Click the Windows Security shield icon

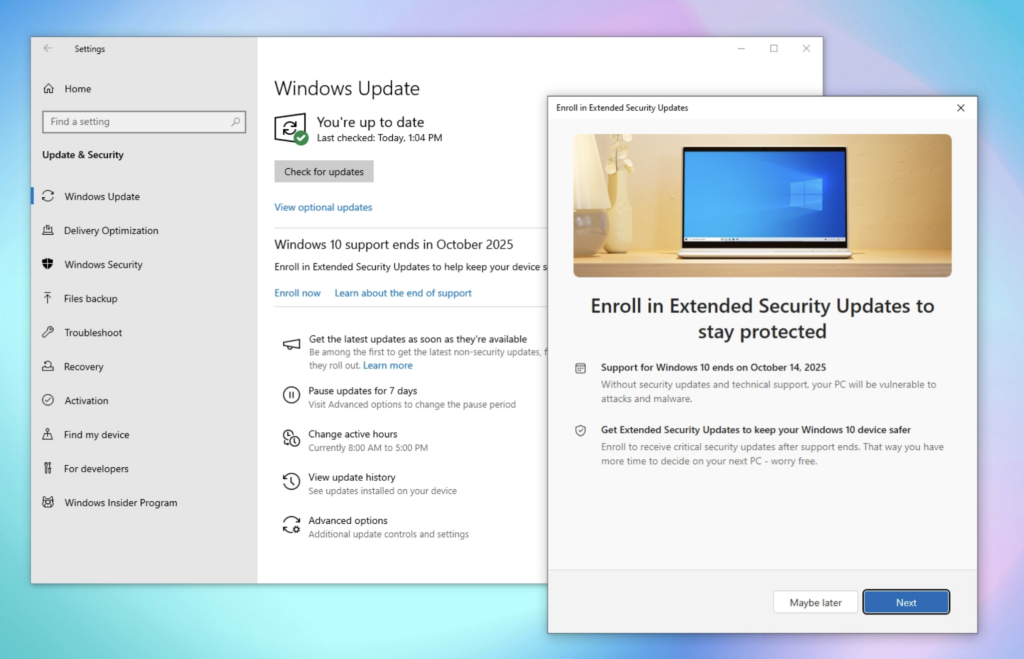pyautogui.click(x=48, y=264)
